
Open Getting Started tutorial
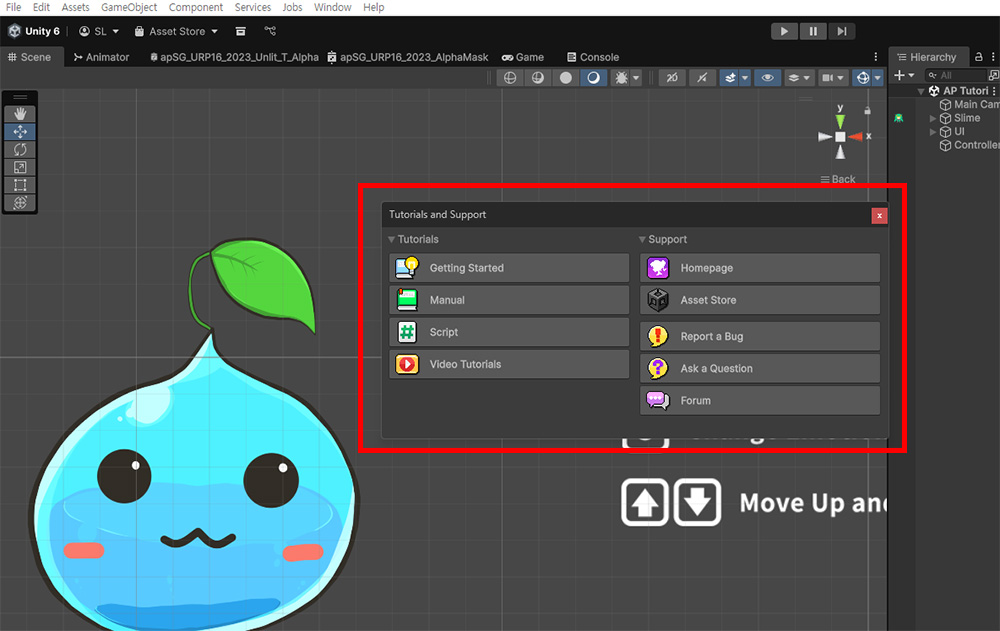[509, 268]
